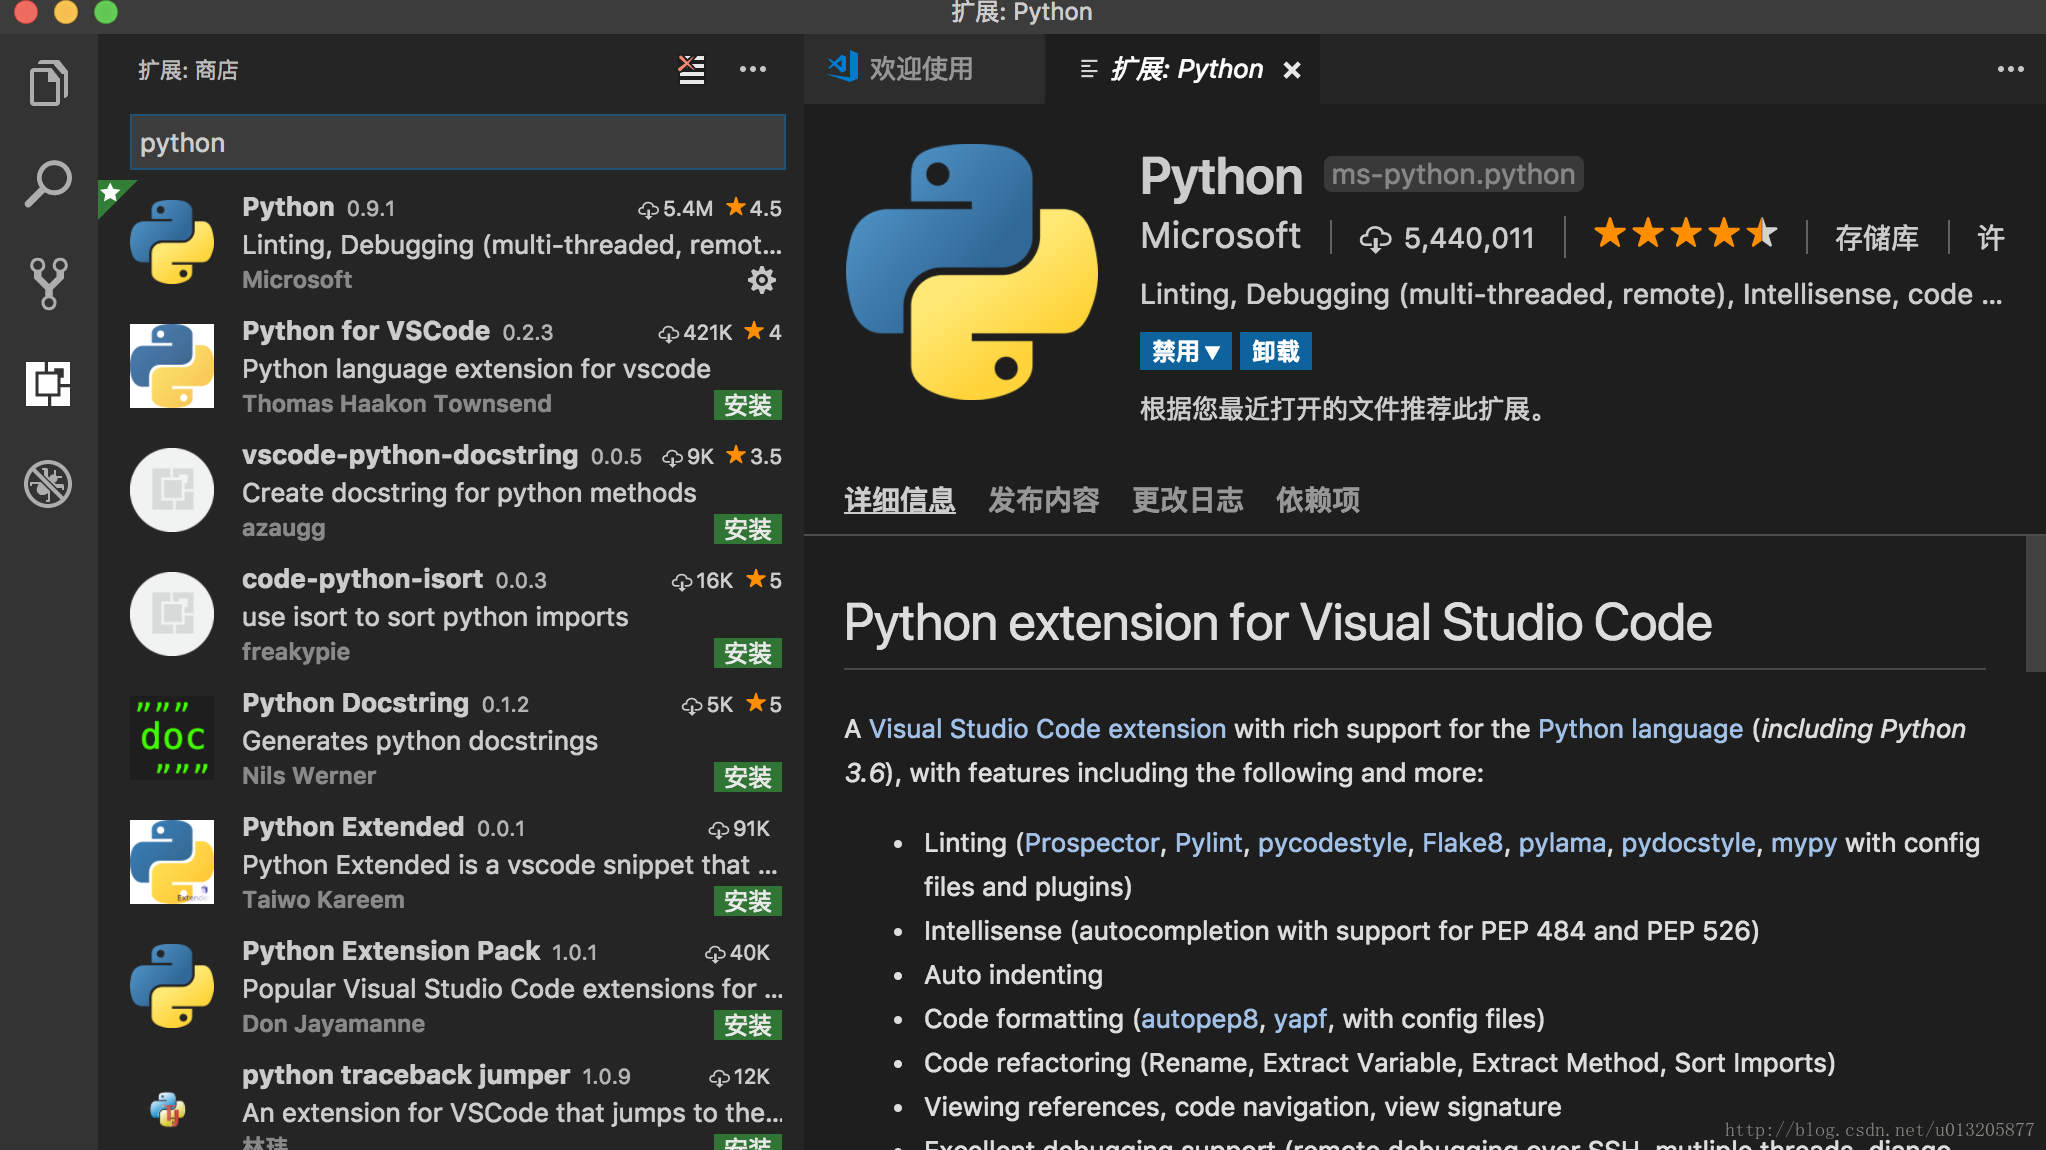Open the 更改日志 changelog tab
Screen dimensions: 2046x1150
[1187, 500]
